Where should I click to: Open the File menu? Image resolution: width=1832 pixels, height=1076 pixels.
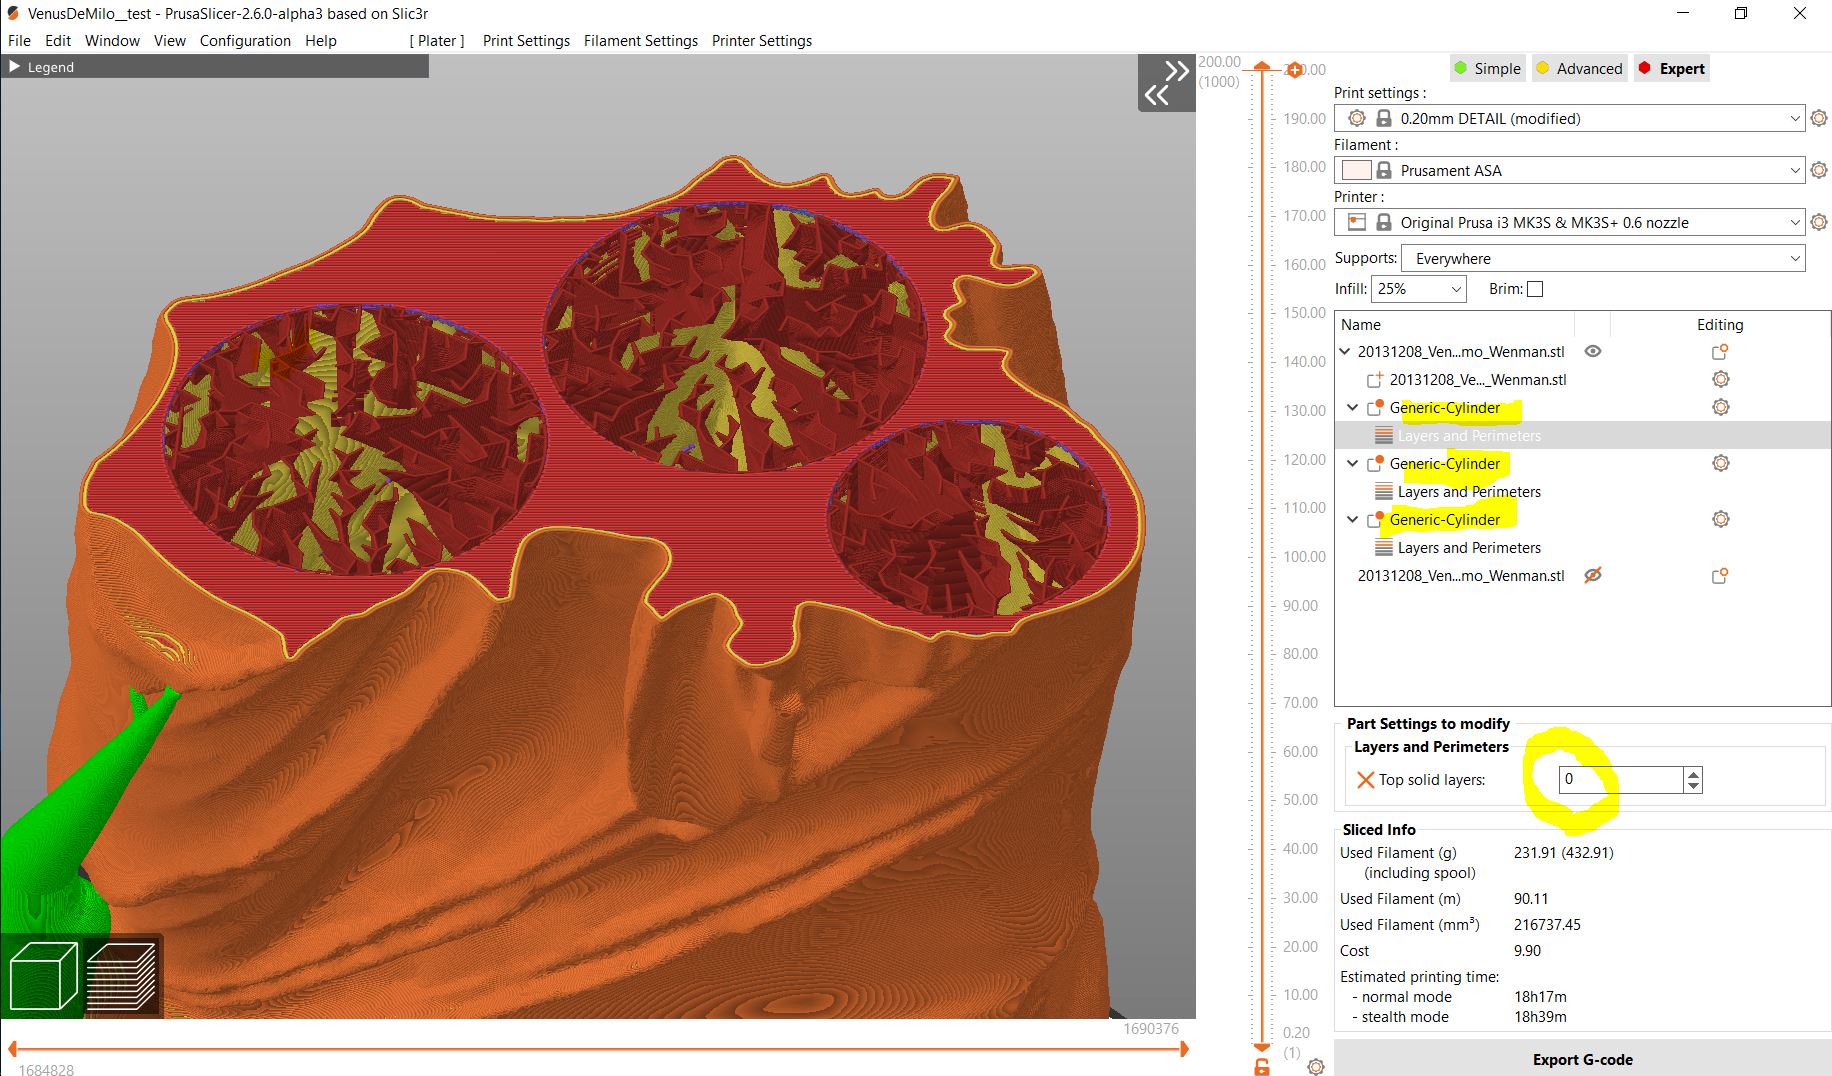pos(19,41)
